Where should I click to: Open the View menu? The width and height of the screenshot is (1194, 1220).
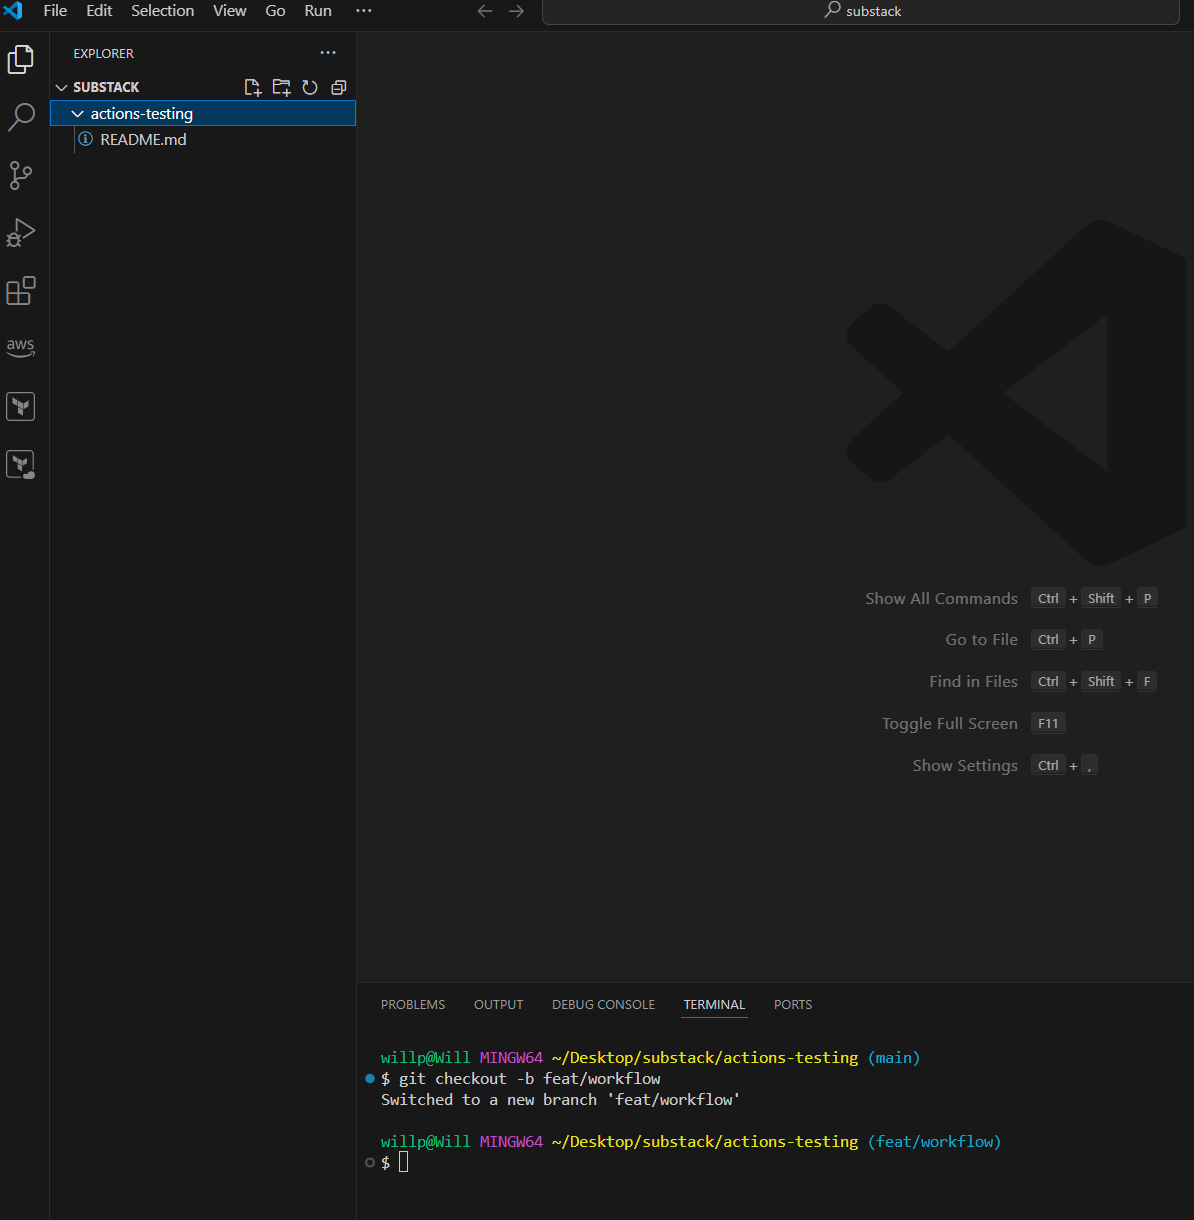point(230,11)
